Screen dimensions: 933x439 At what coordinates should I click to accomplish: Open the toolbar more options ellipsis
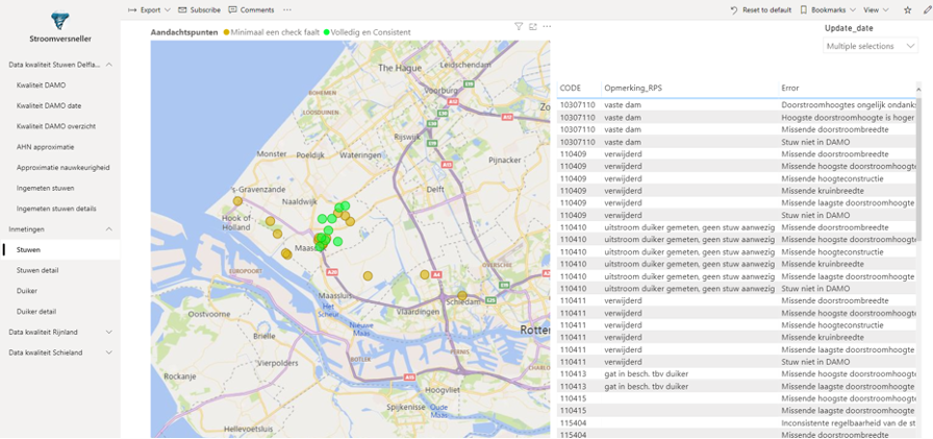point(287,10)
